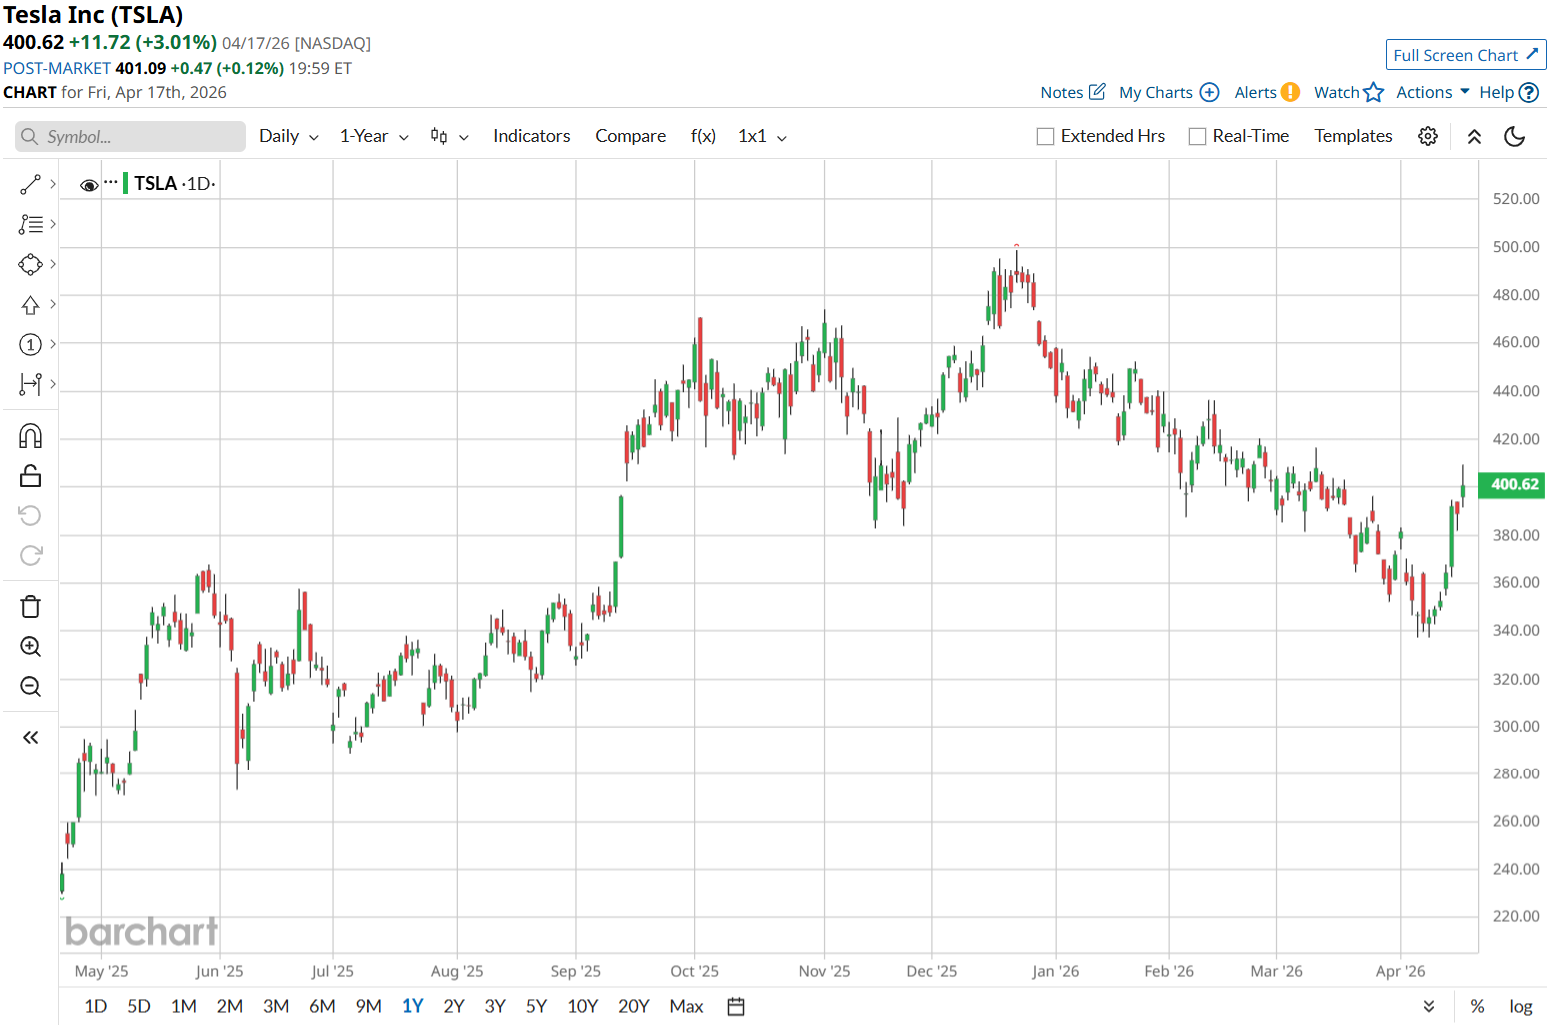
Task: Open the Help link
Action: pos(1509,92)
